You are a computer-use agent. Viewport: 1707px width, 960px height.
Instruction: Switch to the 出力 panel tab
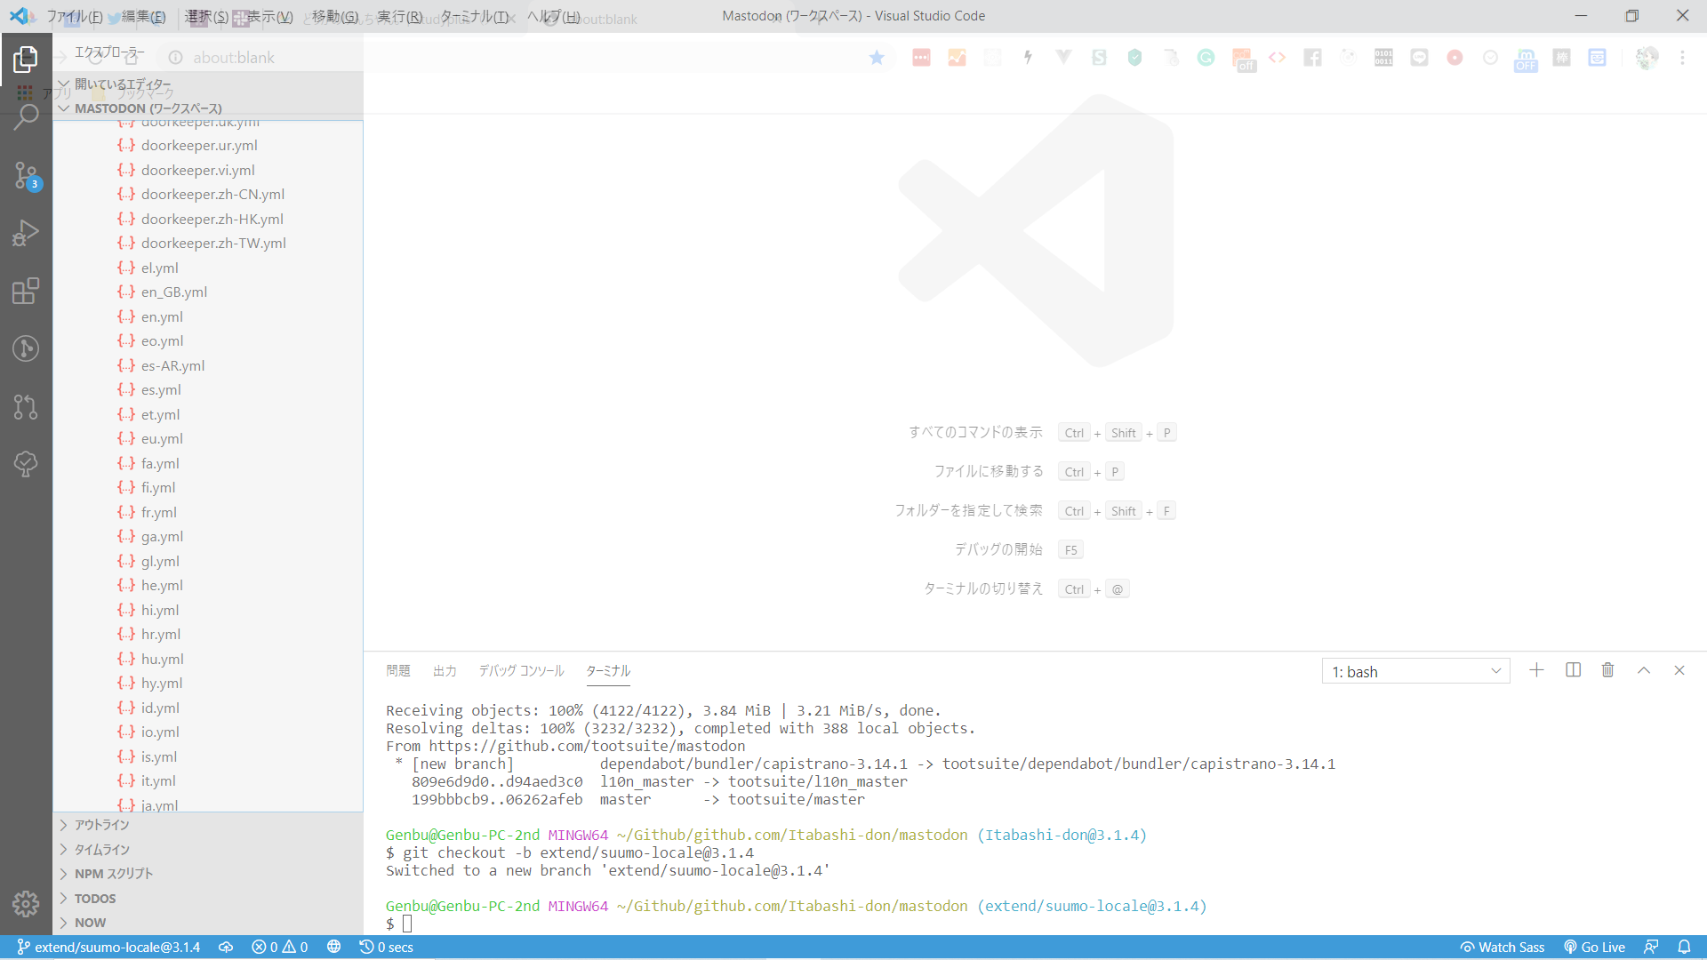click(x=445, y=671)
